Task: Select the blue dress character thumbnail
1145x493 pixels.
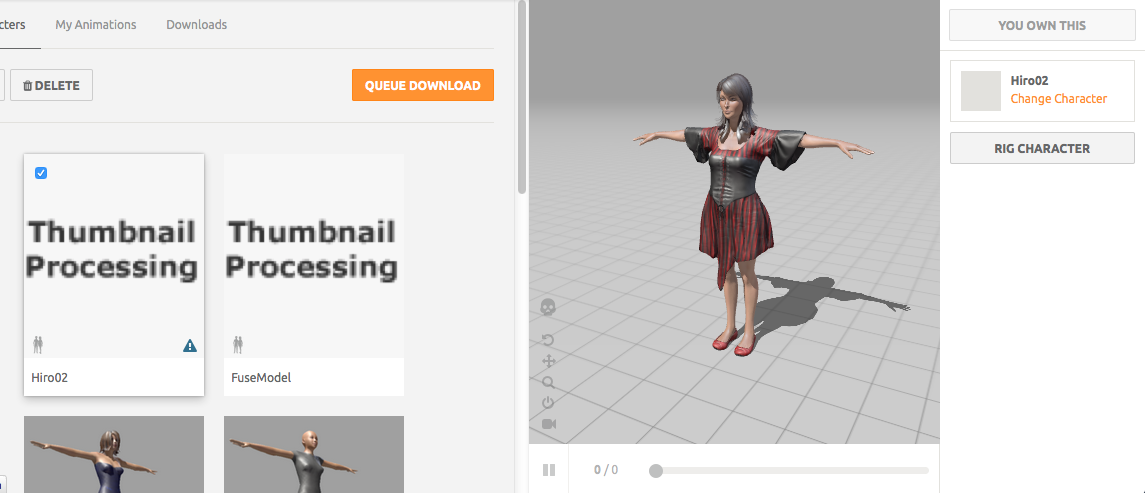Action: (x=114, y=454)
